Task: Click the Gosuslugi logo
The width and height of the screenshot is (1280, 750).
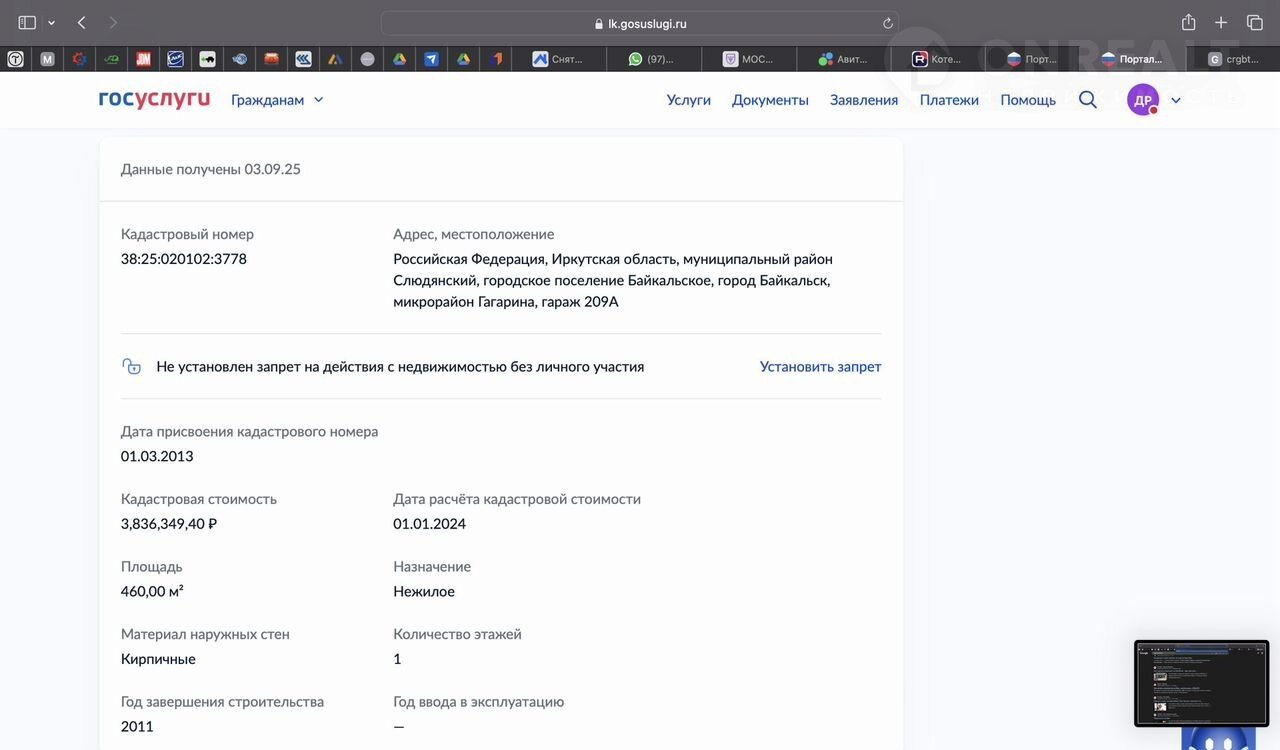Action: (154, 99)
